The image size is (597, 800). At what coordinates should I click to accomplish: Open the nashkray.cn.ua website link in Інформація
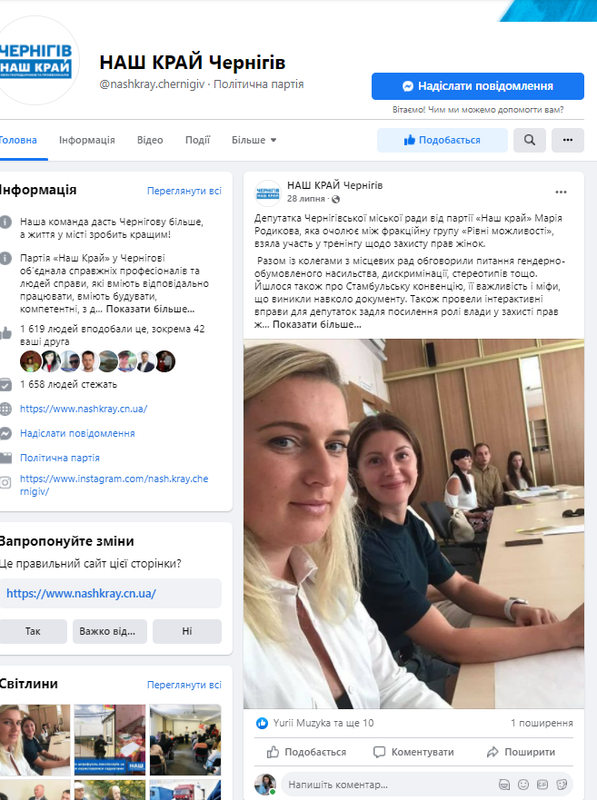coord(84,409)
